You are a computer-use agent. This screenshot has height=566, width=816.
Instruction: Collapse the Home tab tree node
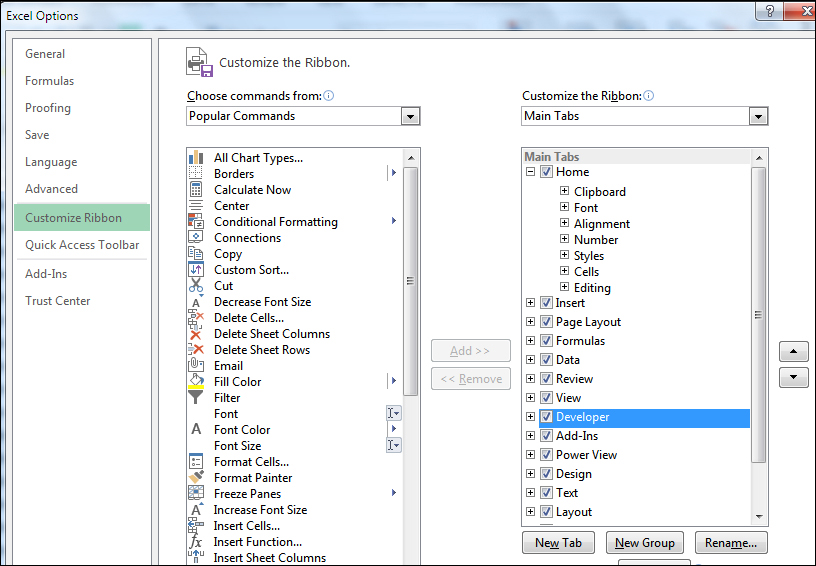531,172
